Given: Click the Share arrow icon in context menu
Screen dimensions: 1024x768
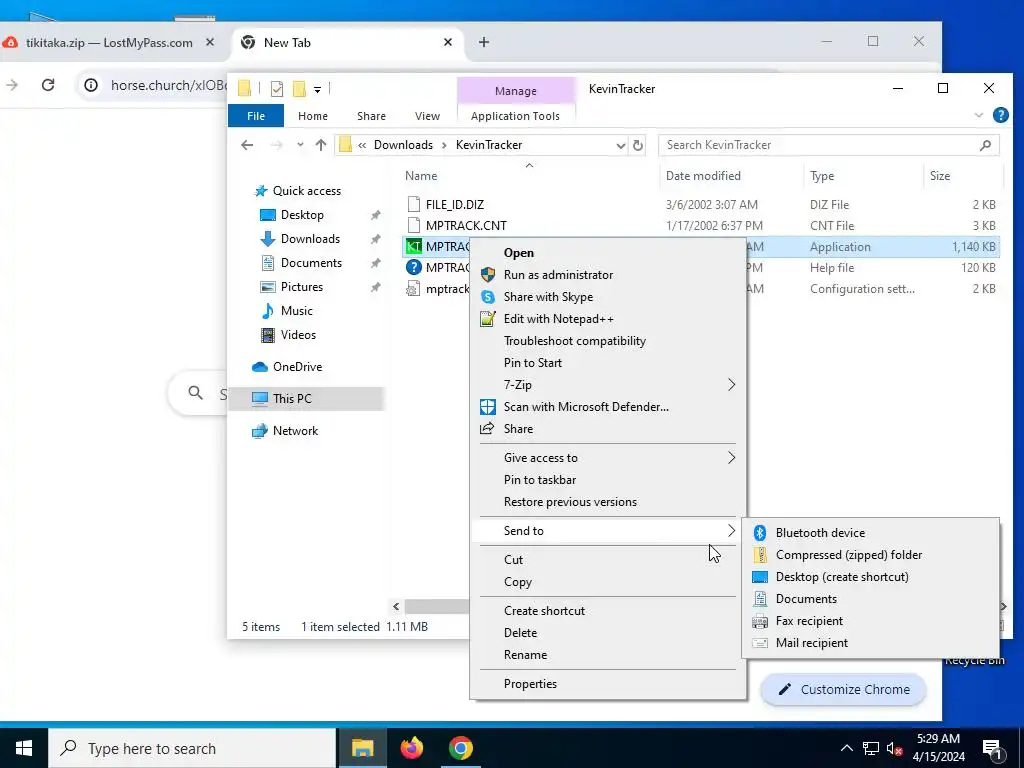Looking at the screenshot, I should click(x=487, y=429).
